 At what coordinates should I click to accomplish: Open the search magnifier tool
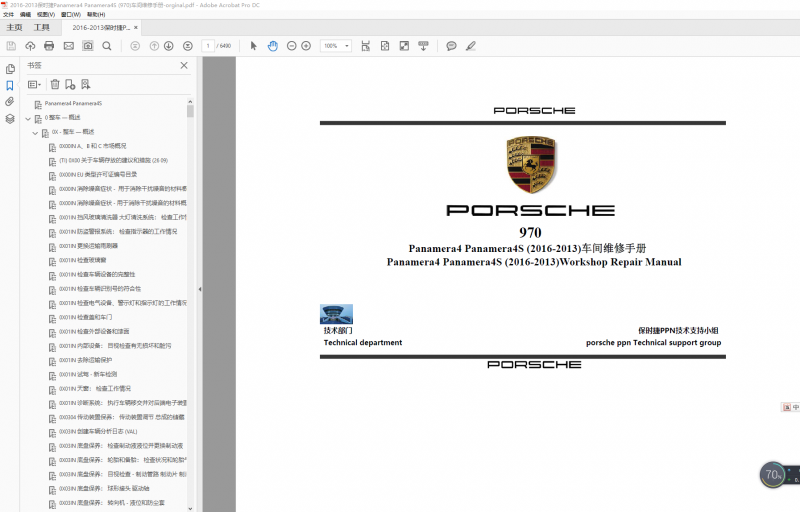[x=107, y=46]
